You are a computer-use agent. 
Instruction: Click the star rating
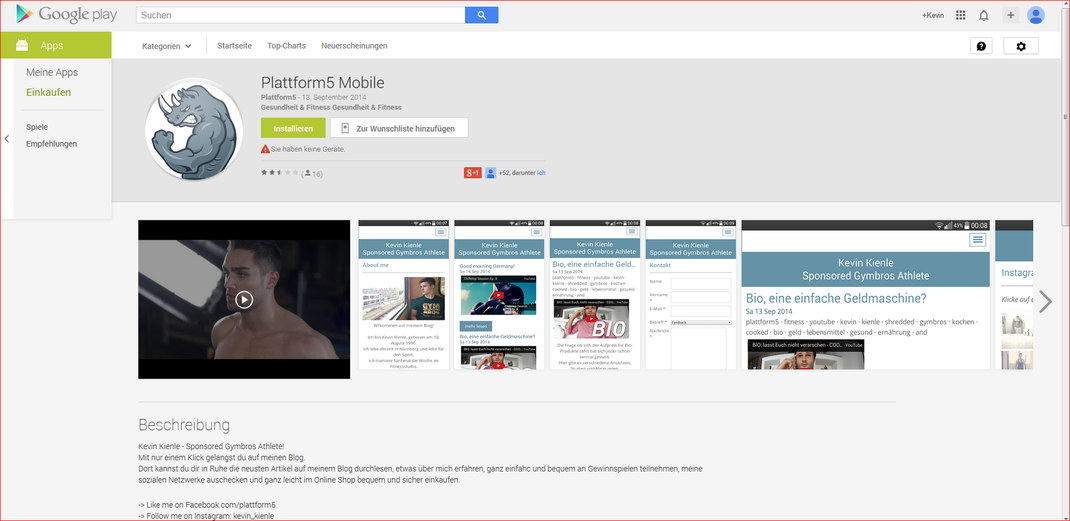point(279,173)
